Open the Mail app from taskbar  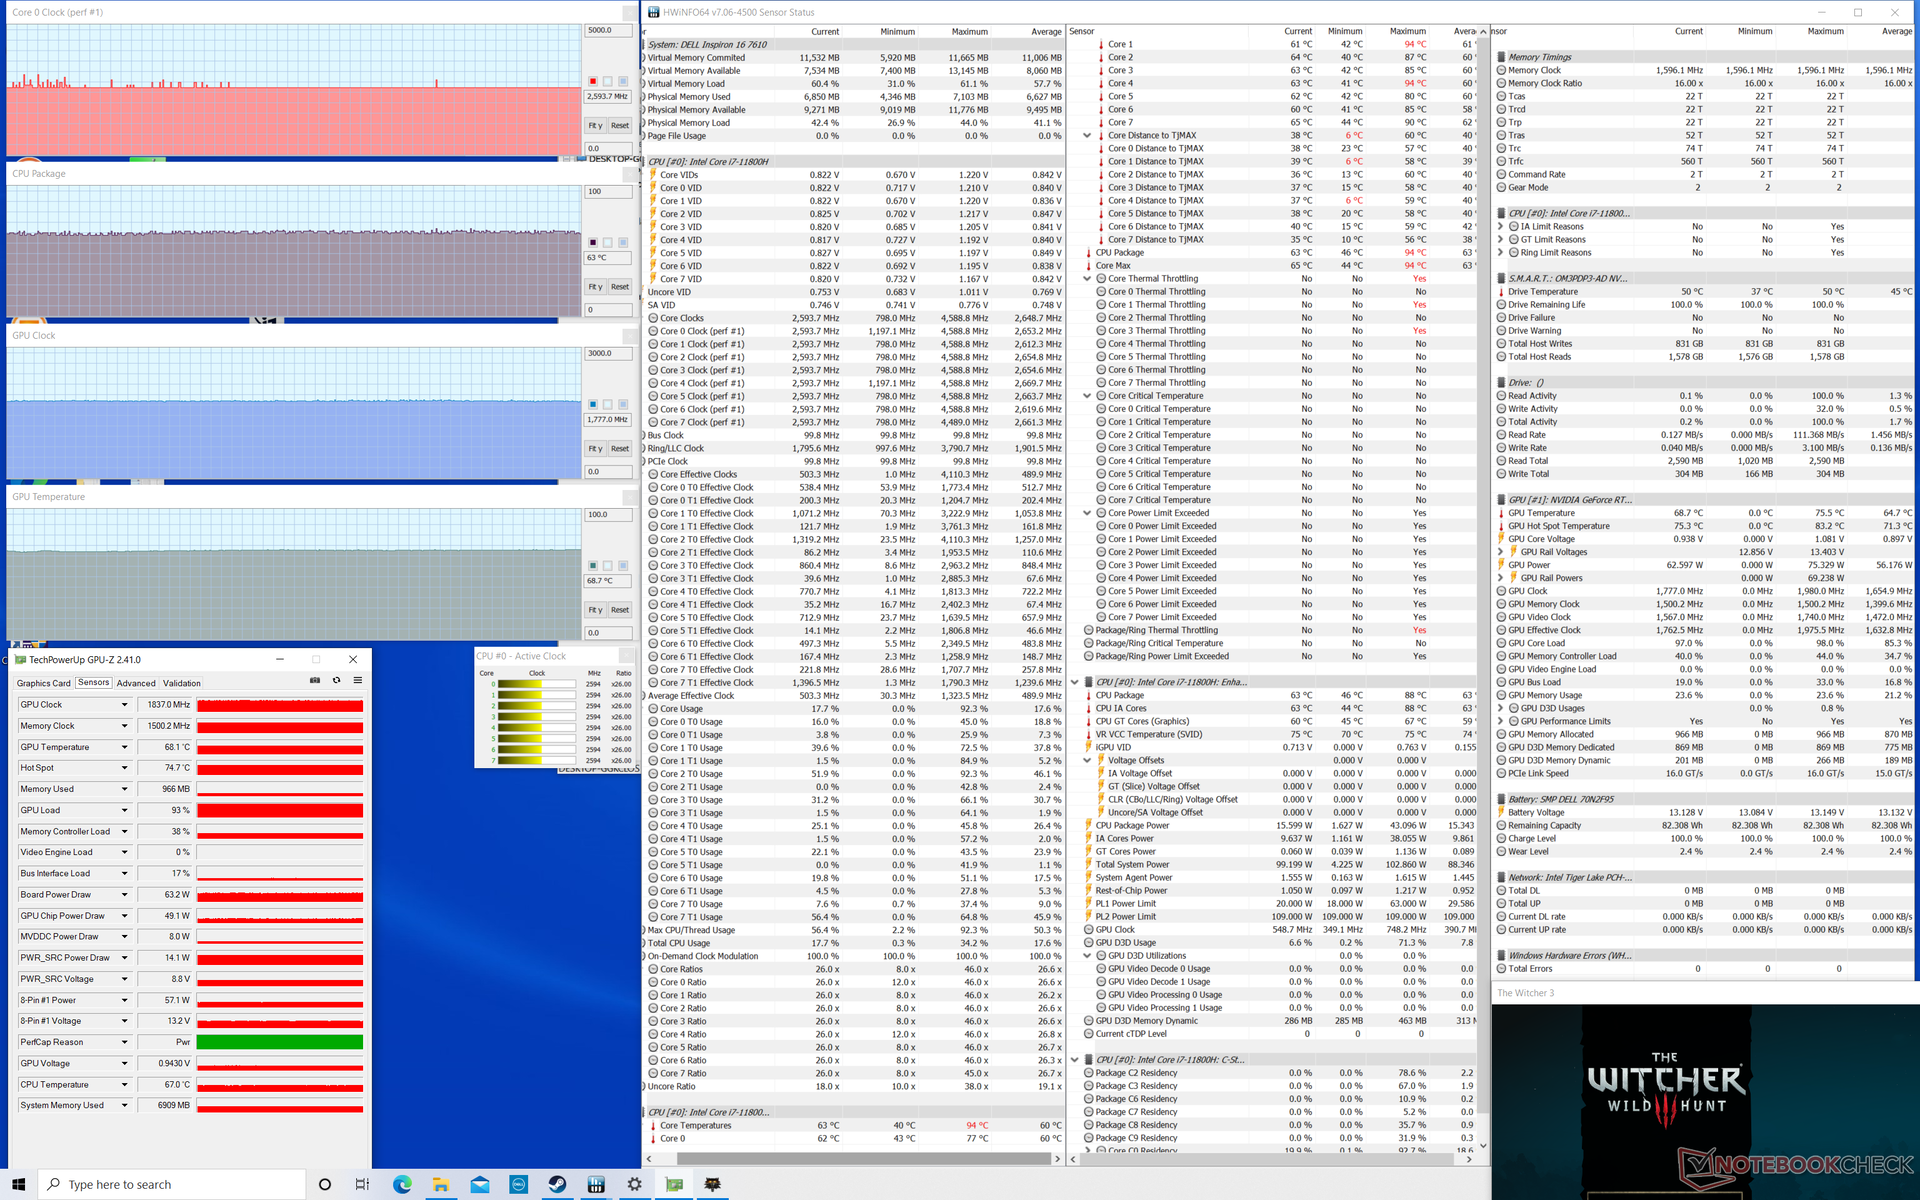480,1184
